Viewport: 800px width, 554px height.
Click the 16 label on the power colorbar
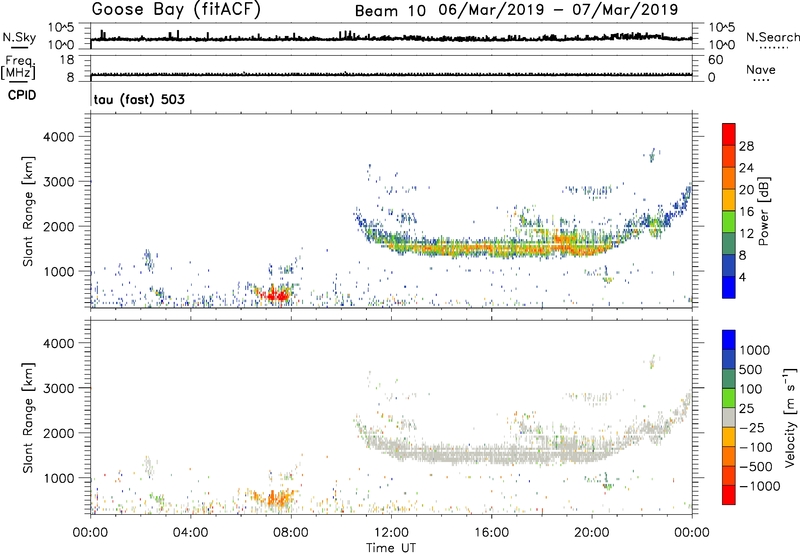(746, 212)
